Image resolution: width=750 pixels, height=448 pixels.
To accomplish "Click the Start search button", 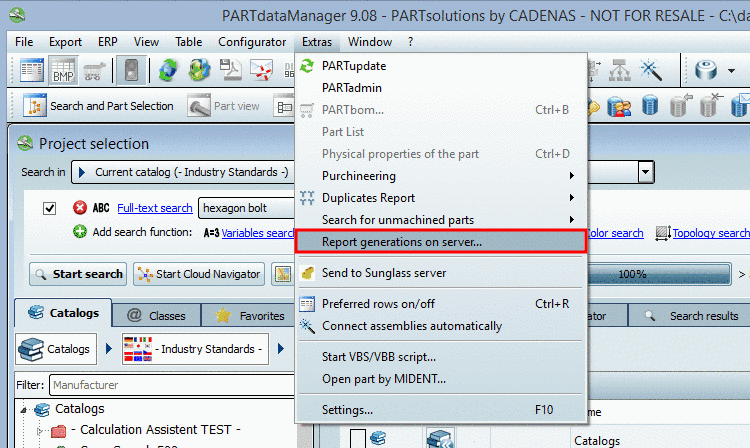I will pyautogui.click(x=78, y=274).
